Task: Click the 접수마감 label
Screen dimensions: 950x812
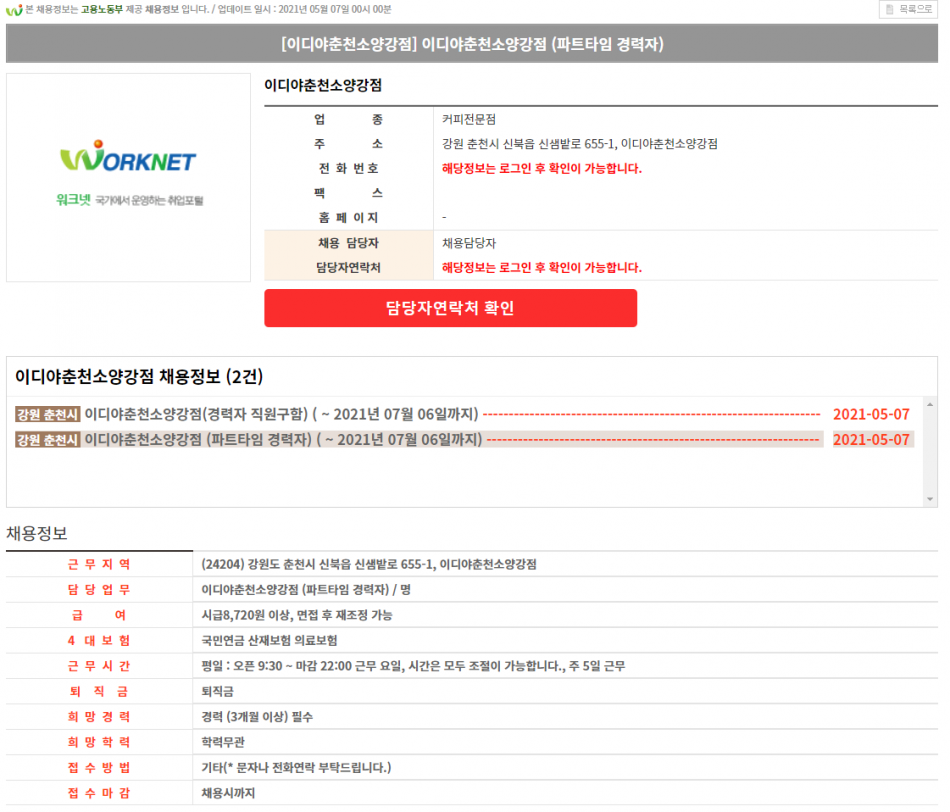Action: pyautogui.click(x=99, y=794)
